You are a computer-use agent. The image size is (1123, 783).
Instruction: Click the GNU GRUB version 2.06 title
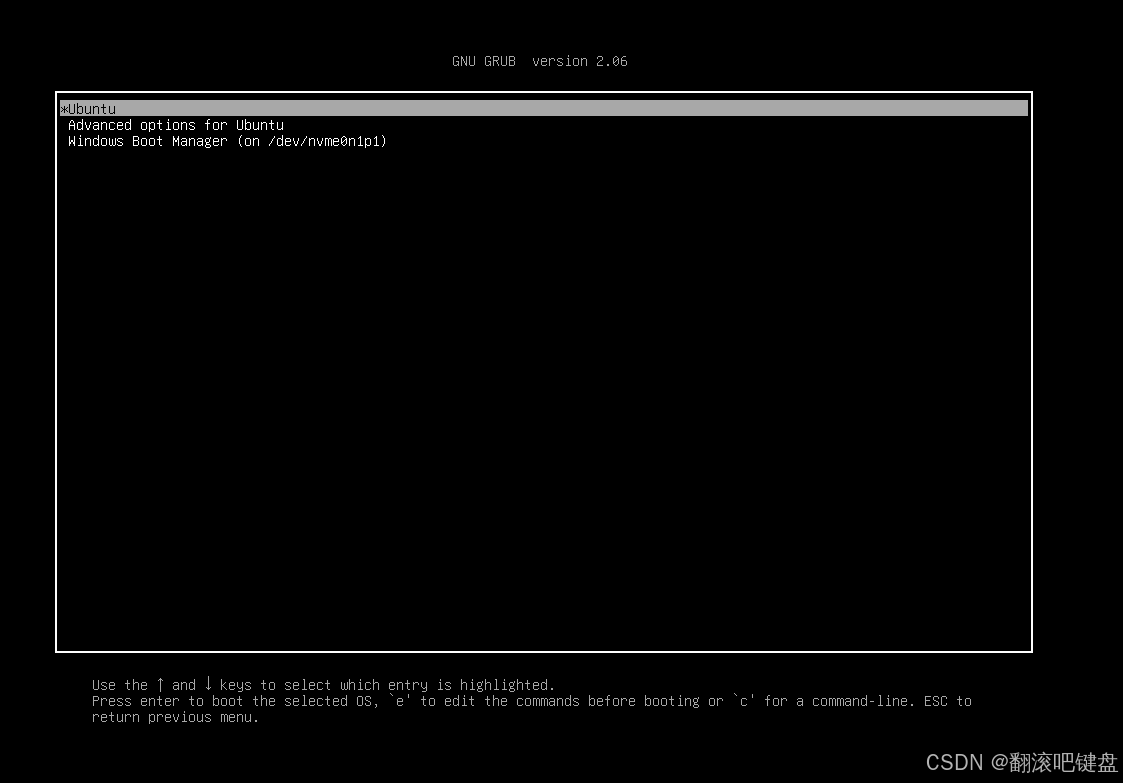tap(540, 62)
